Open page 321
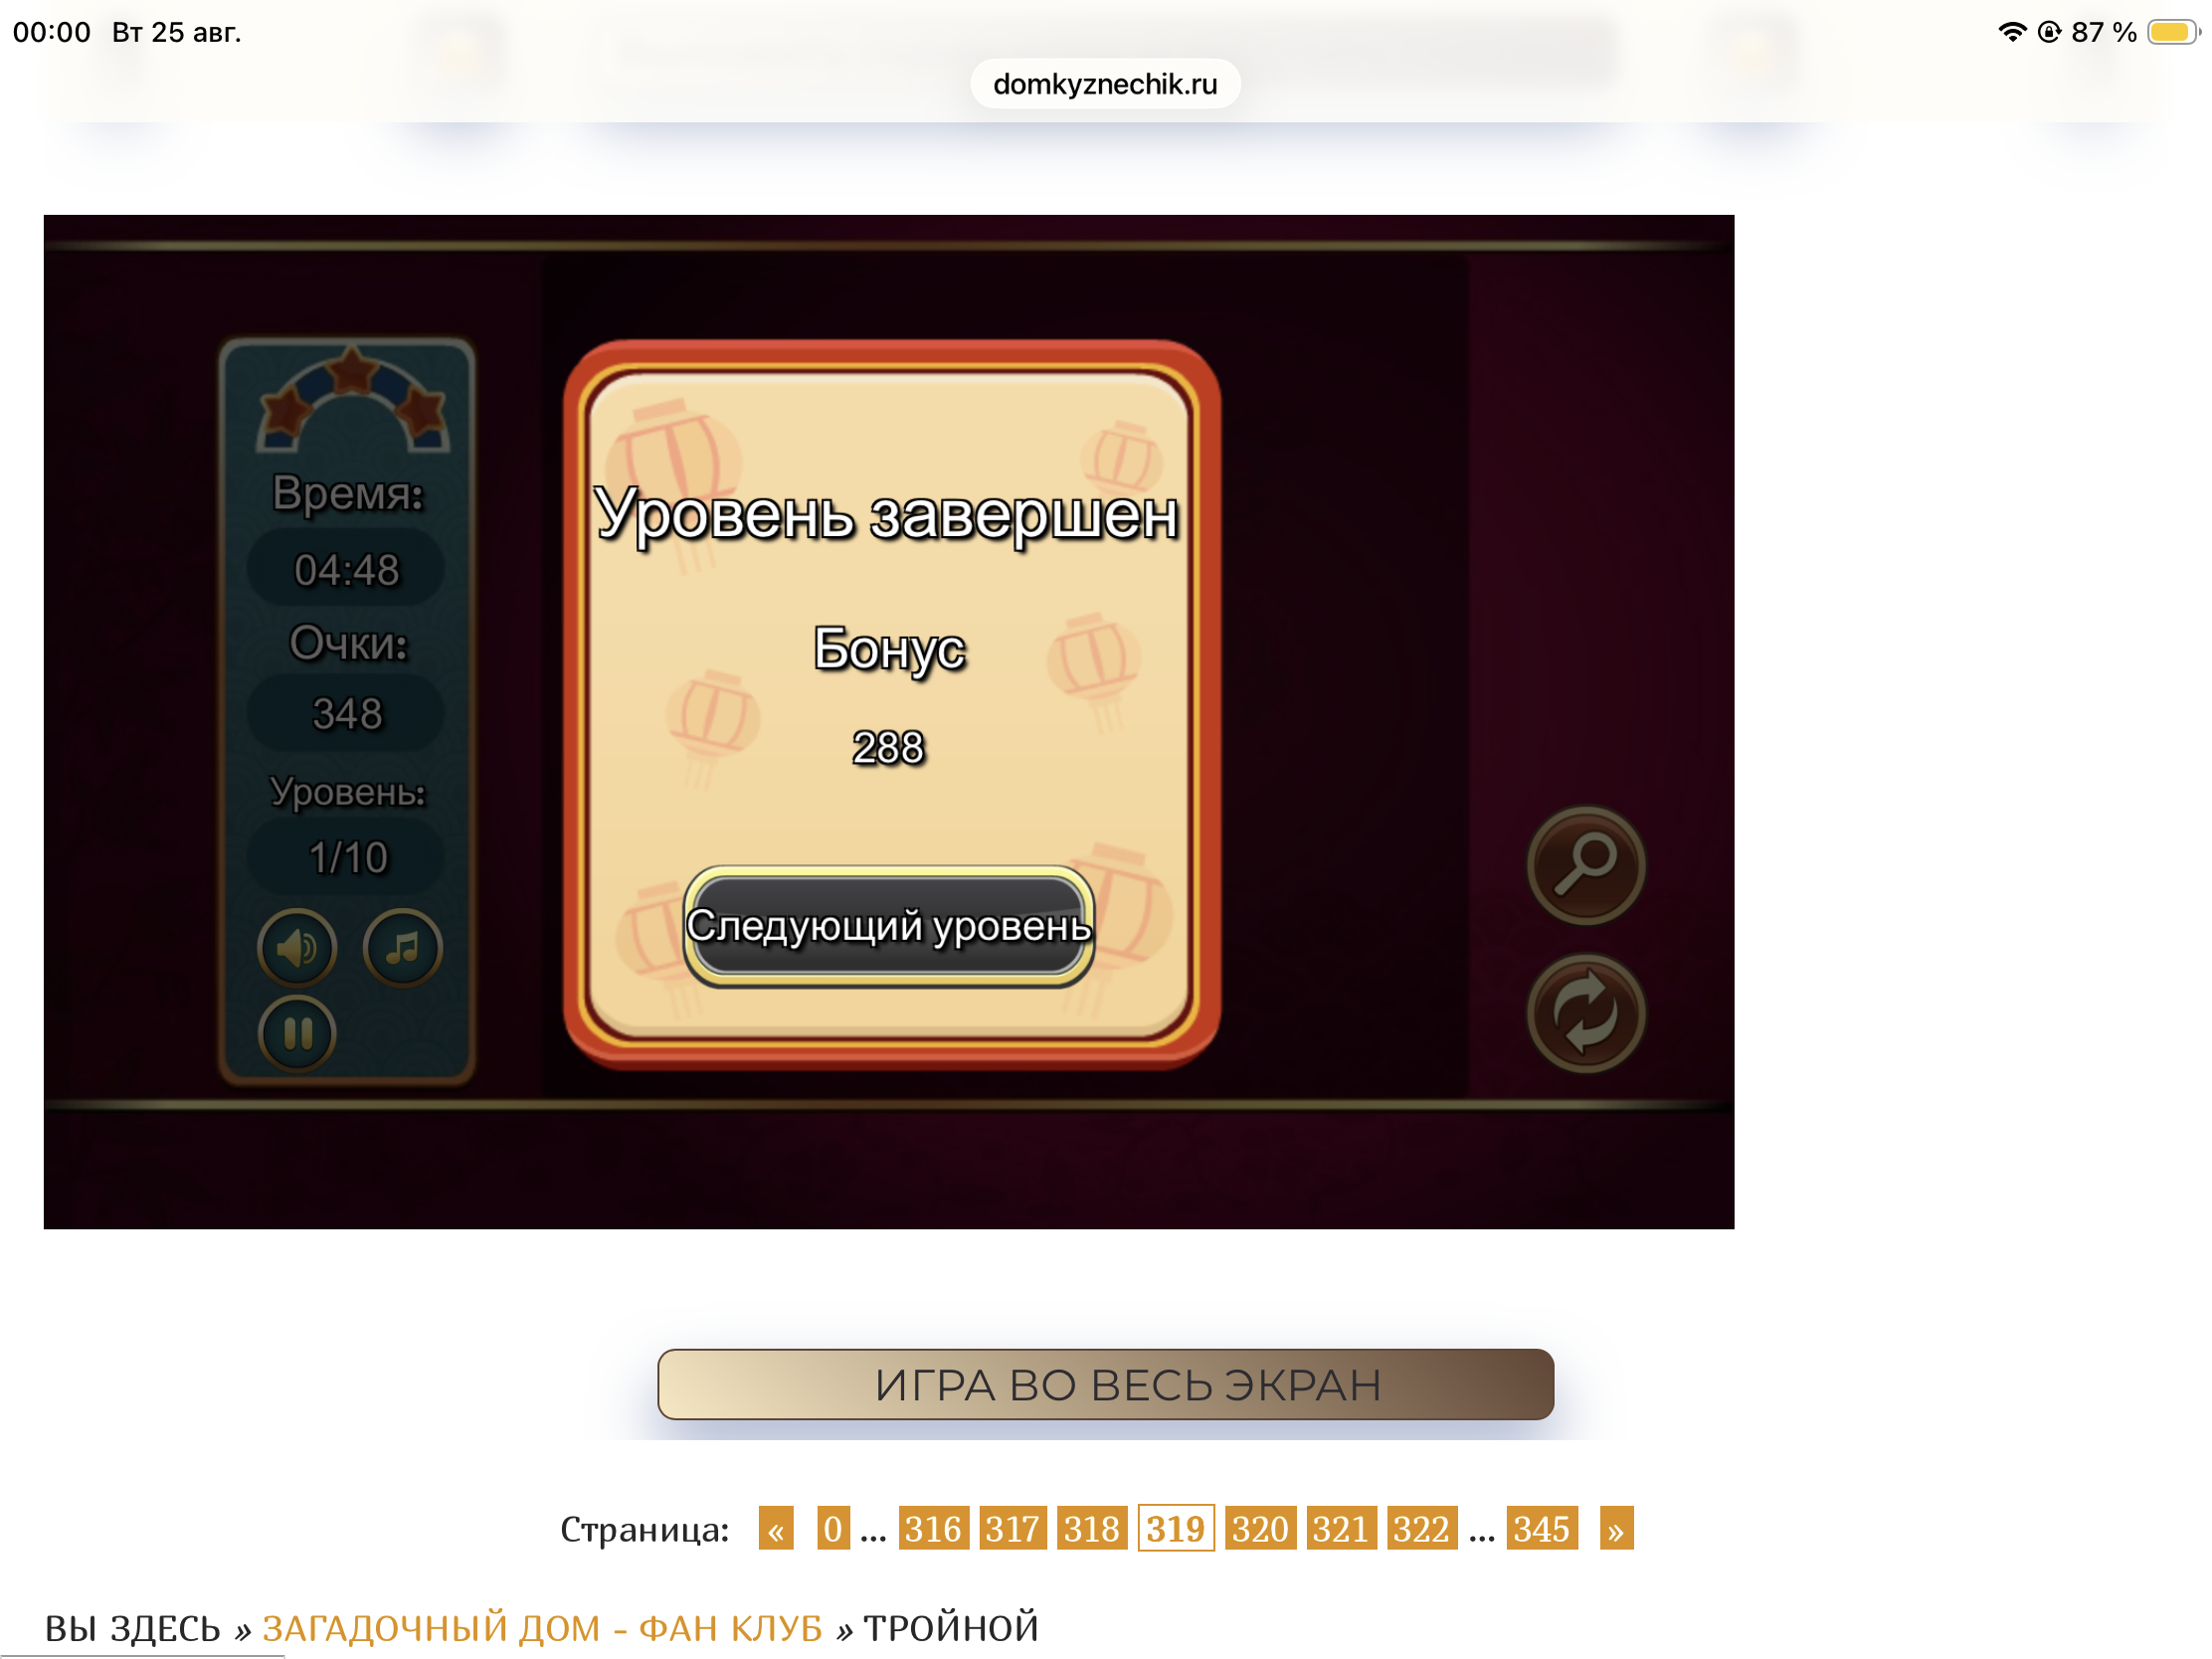Screen dimensions: 2212x1659 coord(1341,1529)
